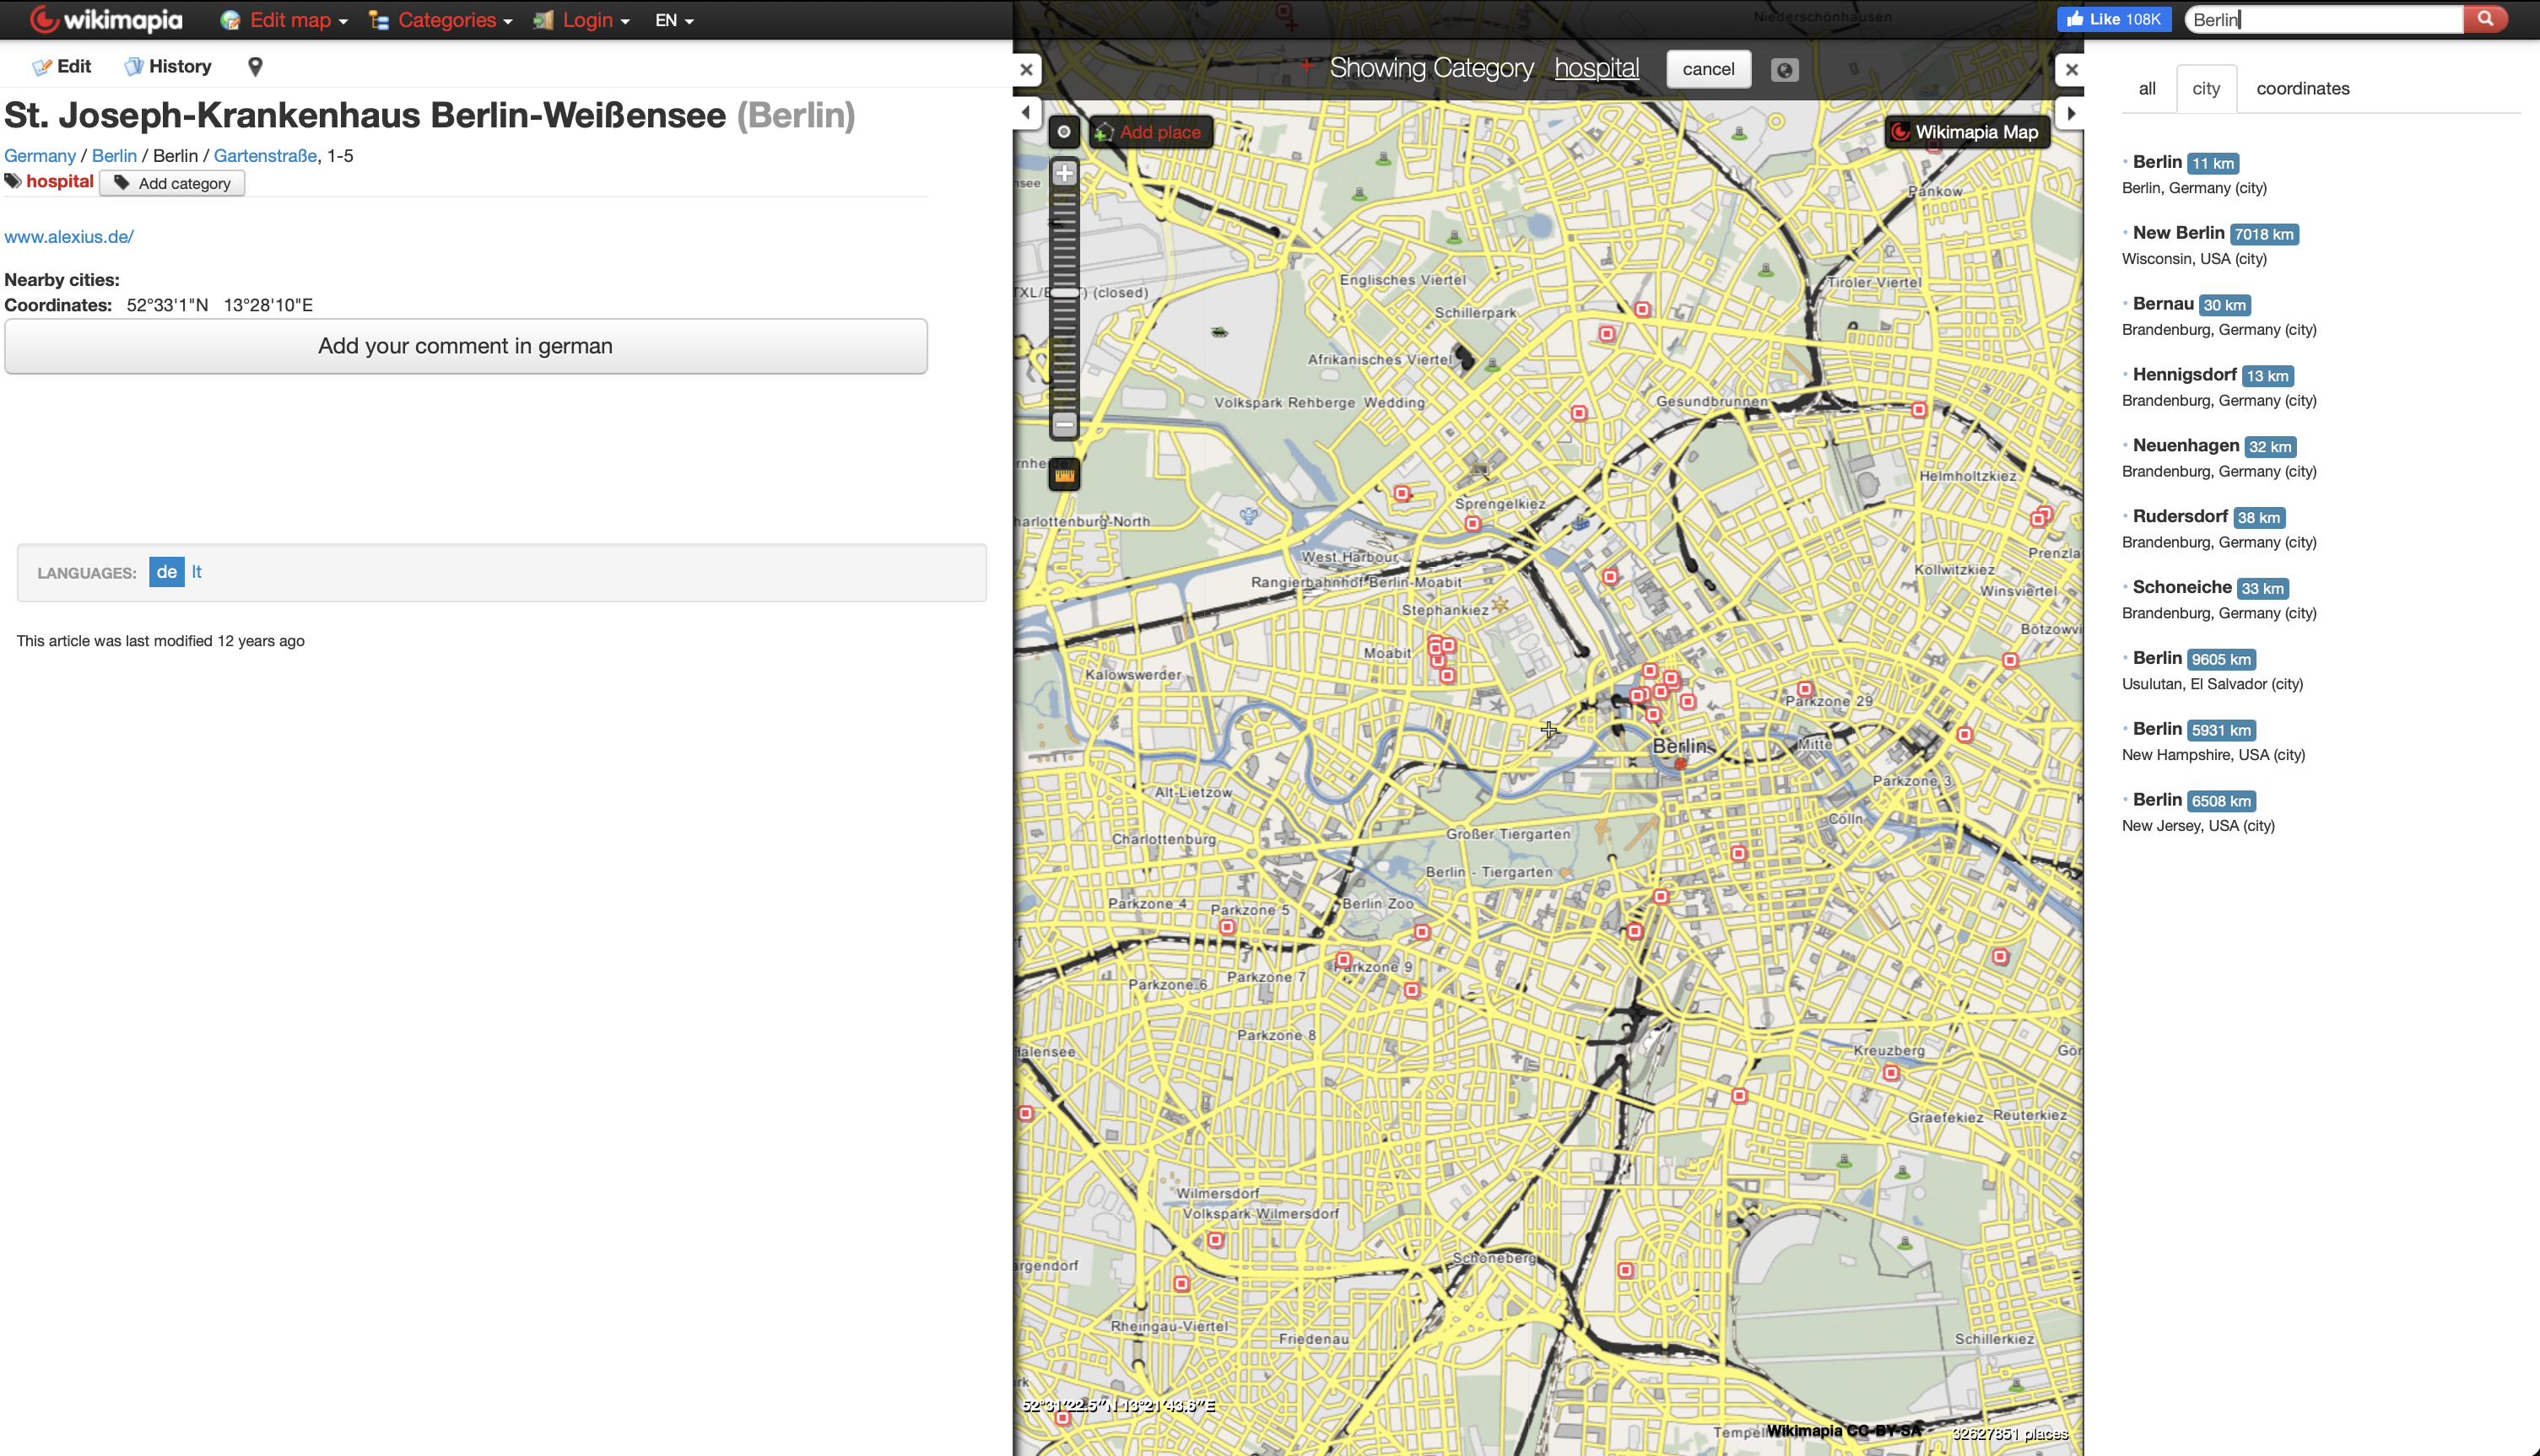Screen dimensions: 2540x1456
Task: Switch to the all results tab
Action: pyautogui.click(x=2147, y=88)
